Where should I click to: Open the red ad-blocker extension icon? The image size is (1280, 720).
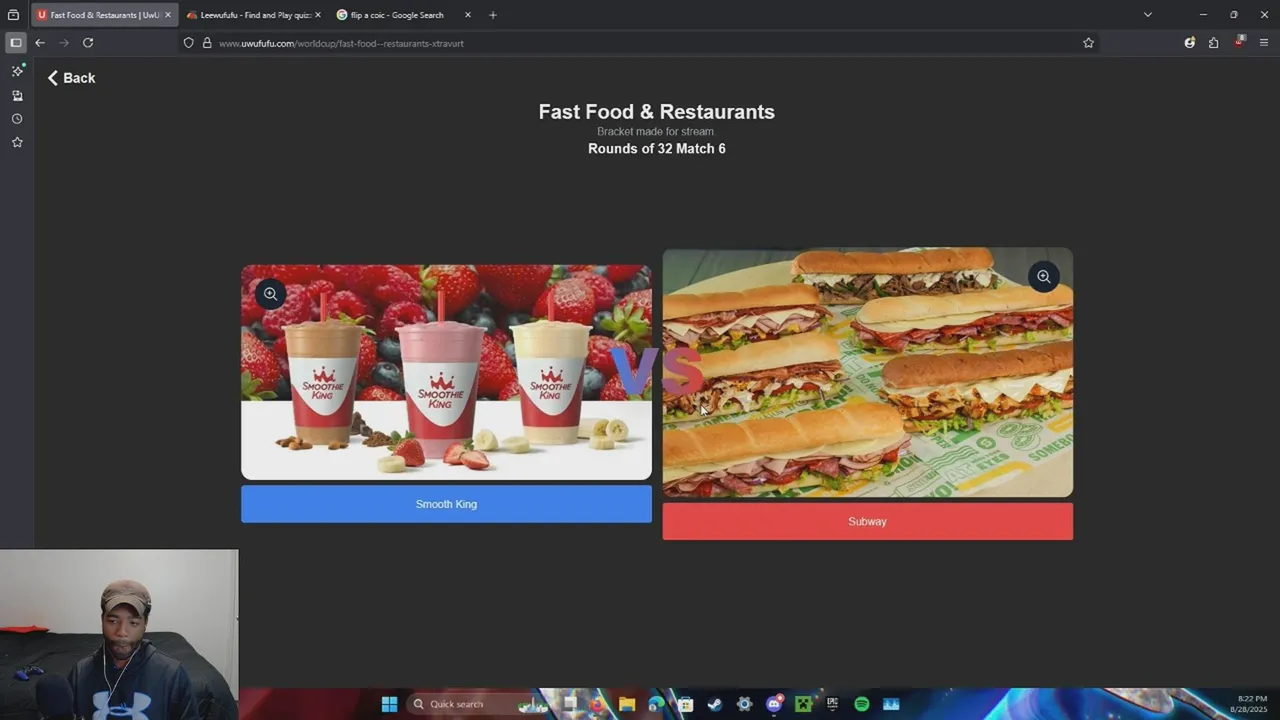pos(1239,42)
